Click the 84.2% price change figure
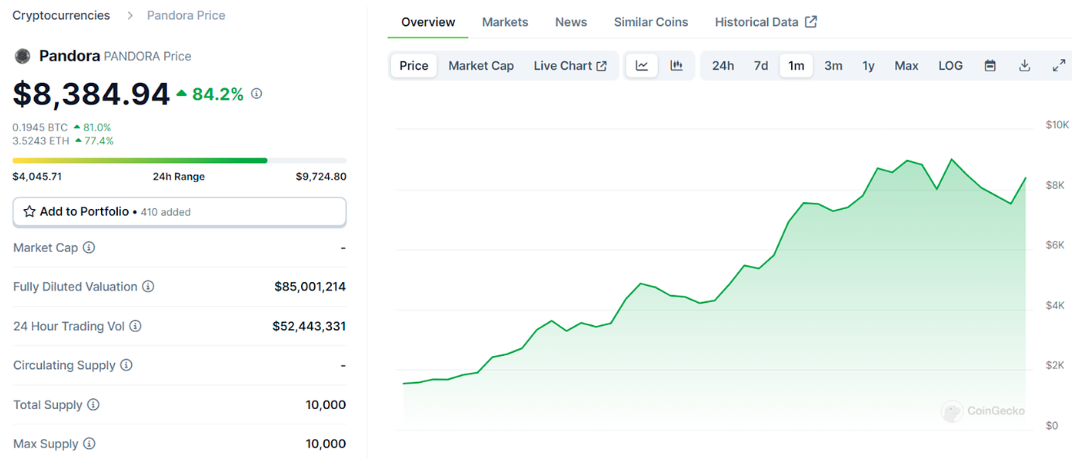 (217, 94)
